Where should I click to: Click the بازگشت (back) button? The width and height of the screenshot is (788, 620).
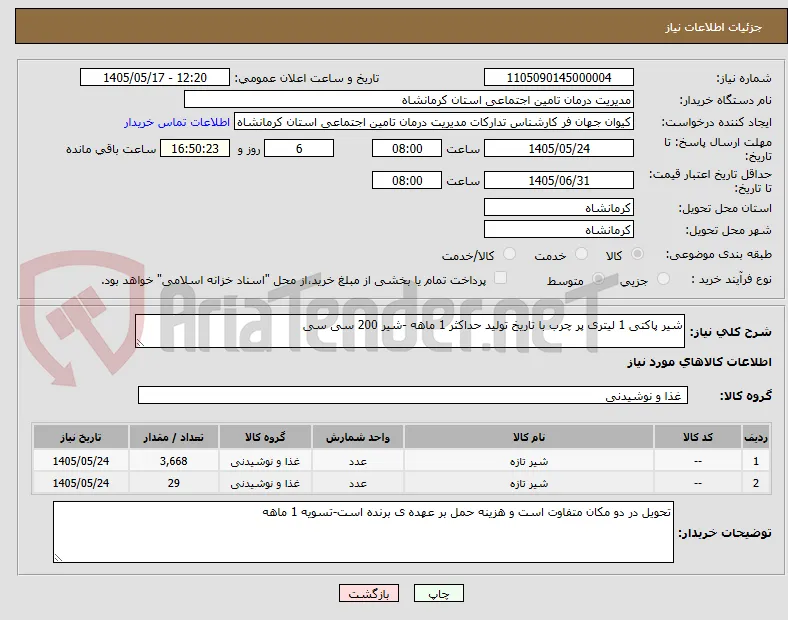[x=369, y=593]
